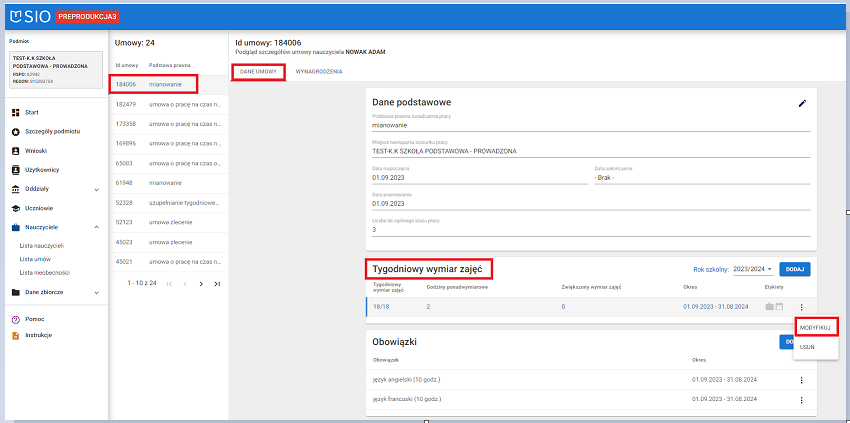Open Lista nauczycieli link in sidebar
This screenshot has height=423, width=850.
click(42, 245)
